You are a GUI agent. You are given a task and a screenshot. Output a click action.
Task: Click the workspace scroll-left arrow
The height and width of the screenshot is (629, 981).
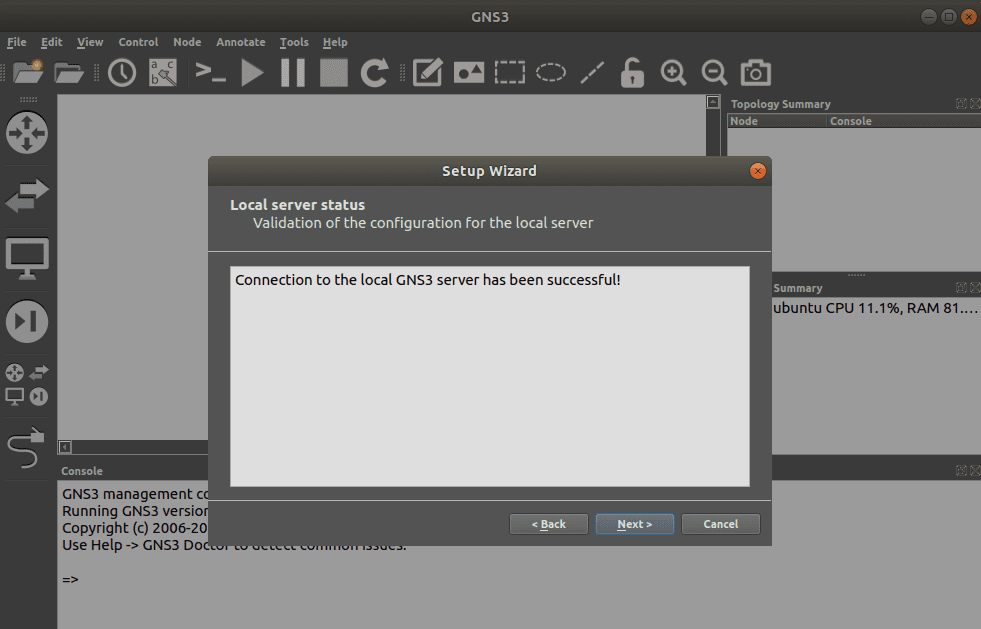tap(64, 447)
